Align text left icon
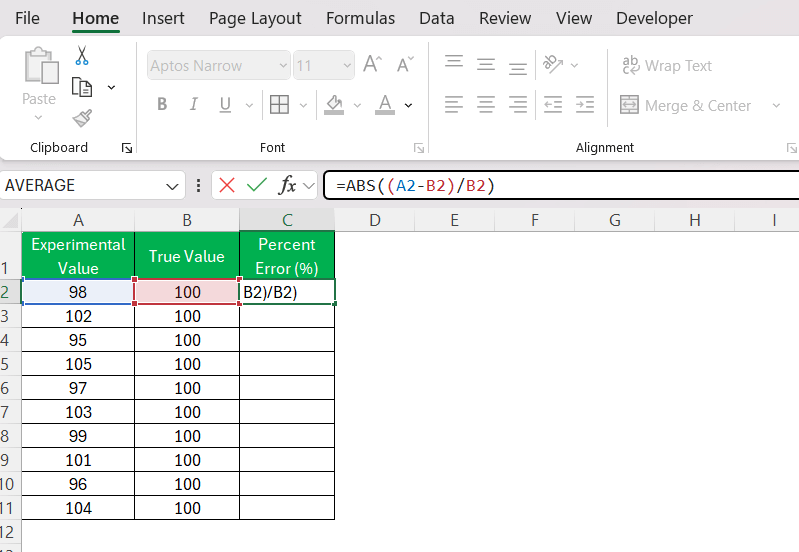This screenshot has height=552, width=799. 454,105
